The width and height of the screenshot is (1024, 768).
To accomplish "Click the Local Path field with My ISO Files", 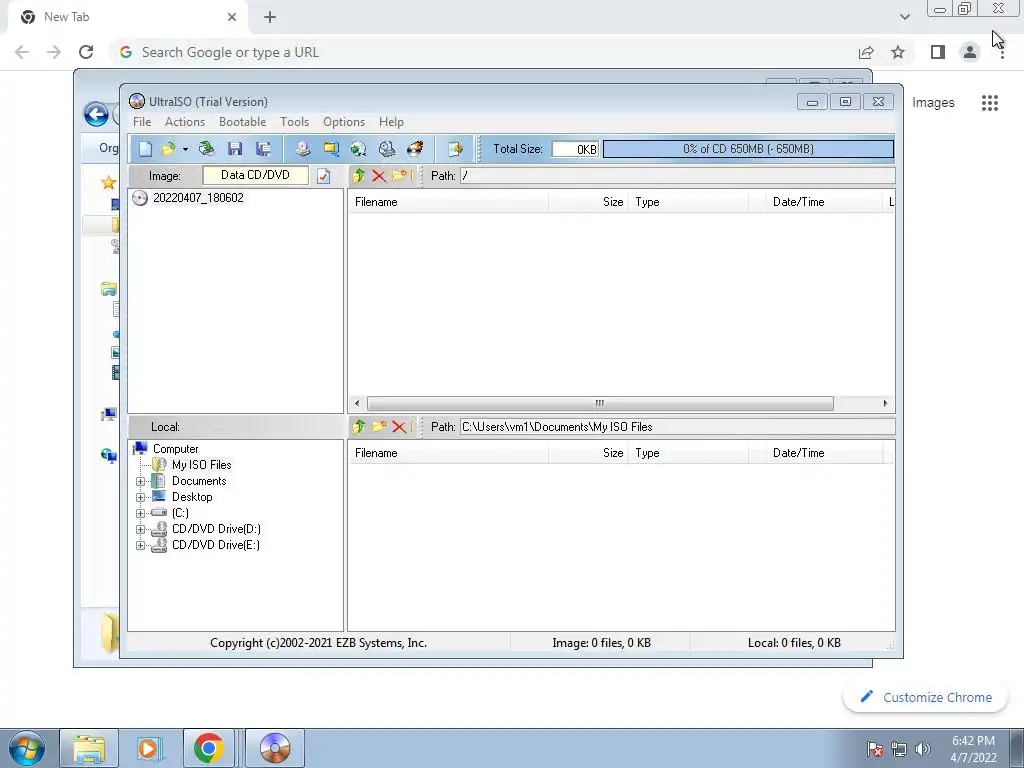I will tap(677, 426).
